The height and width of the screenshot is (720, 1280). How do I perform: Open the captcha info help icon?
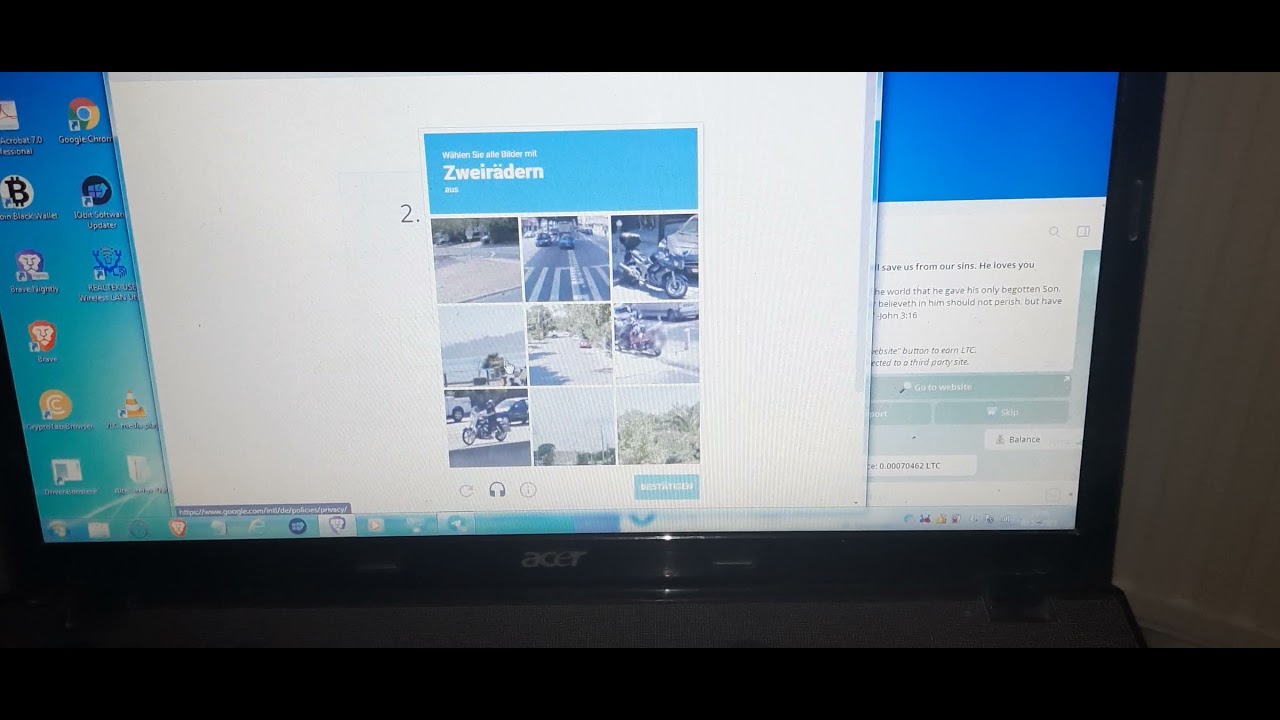pyautogui.click(x=528, y=490)
